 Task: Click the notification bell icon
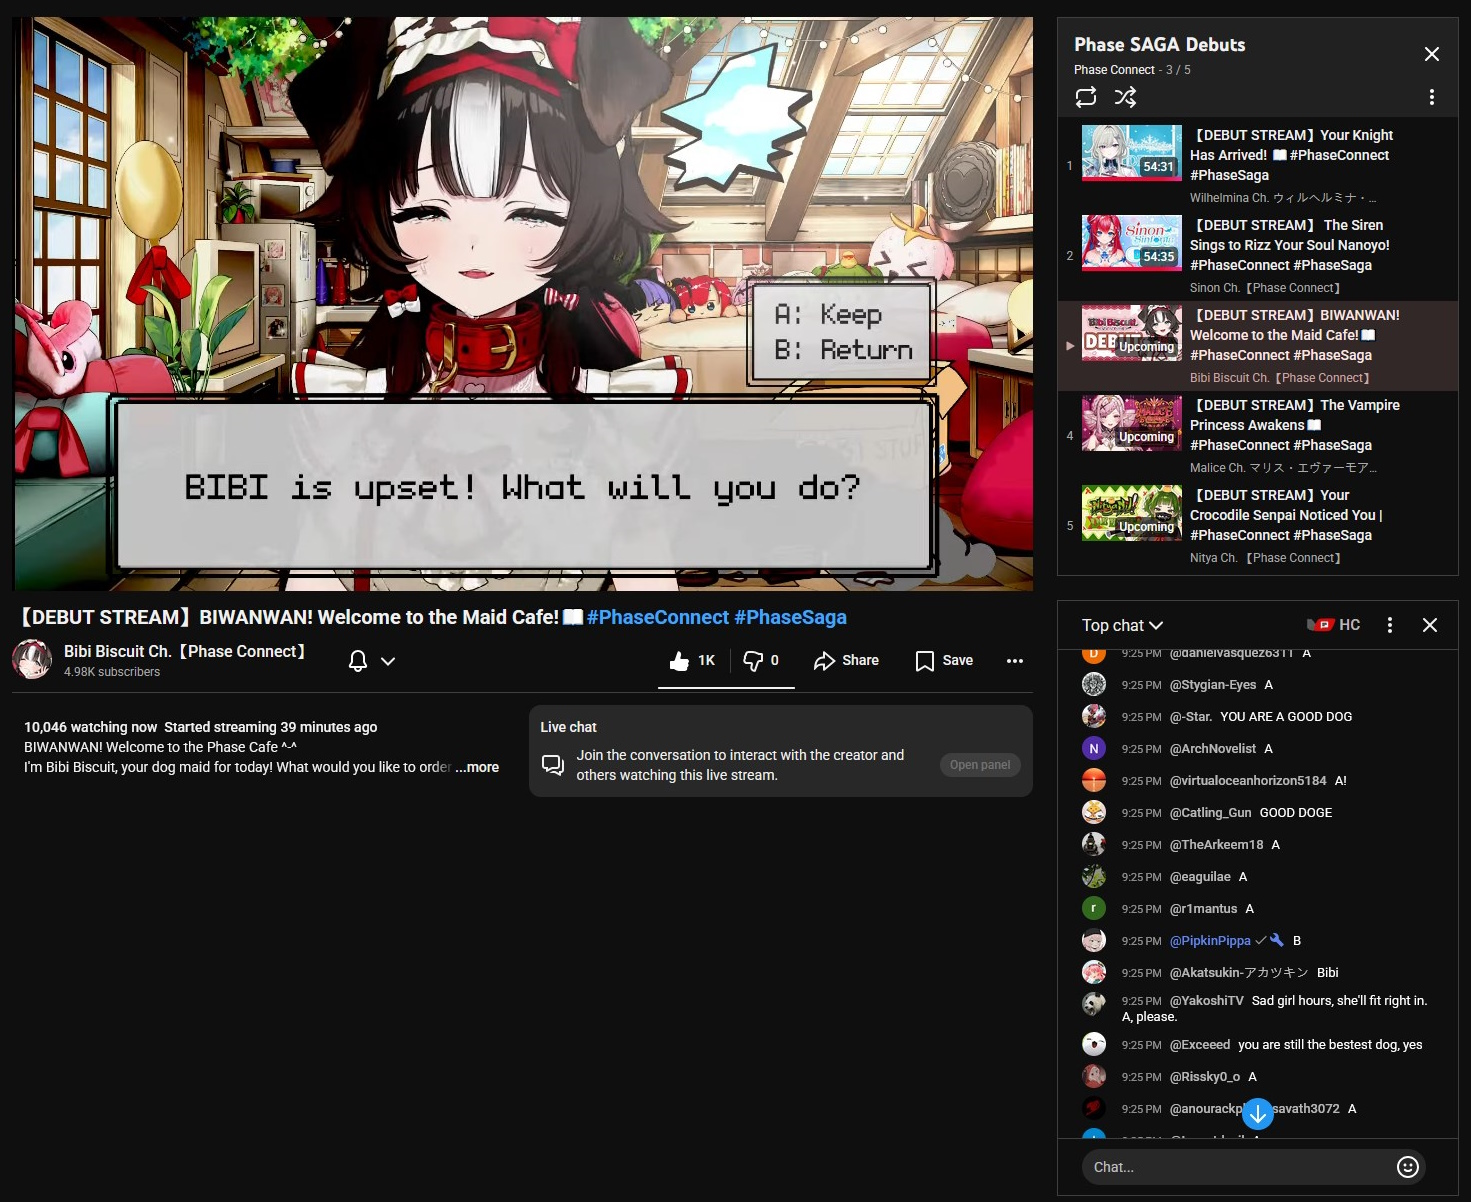pyautogui.click(x=358, y=661)
